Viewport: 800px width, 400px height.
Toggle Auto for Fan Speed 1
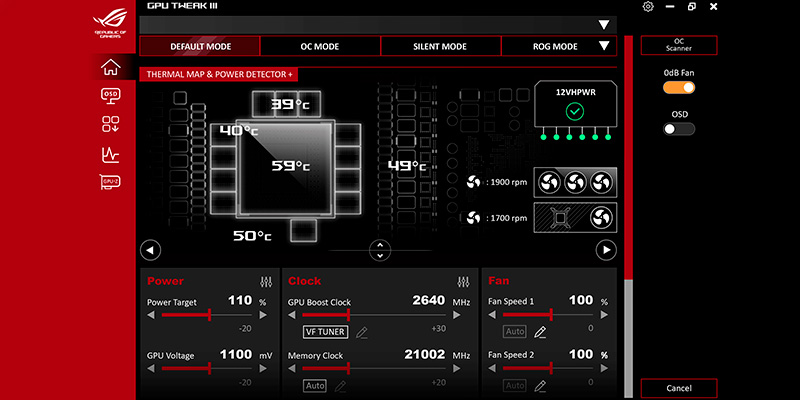514,332
